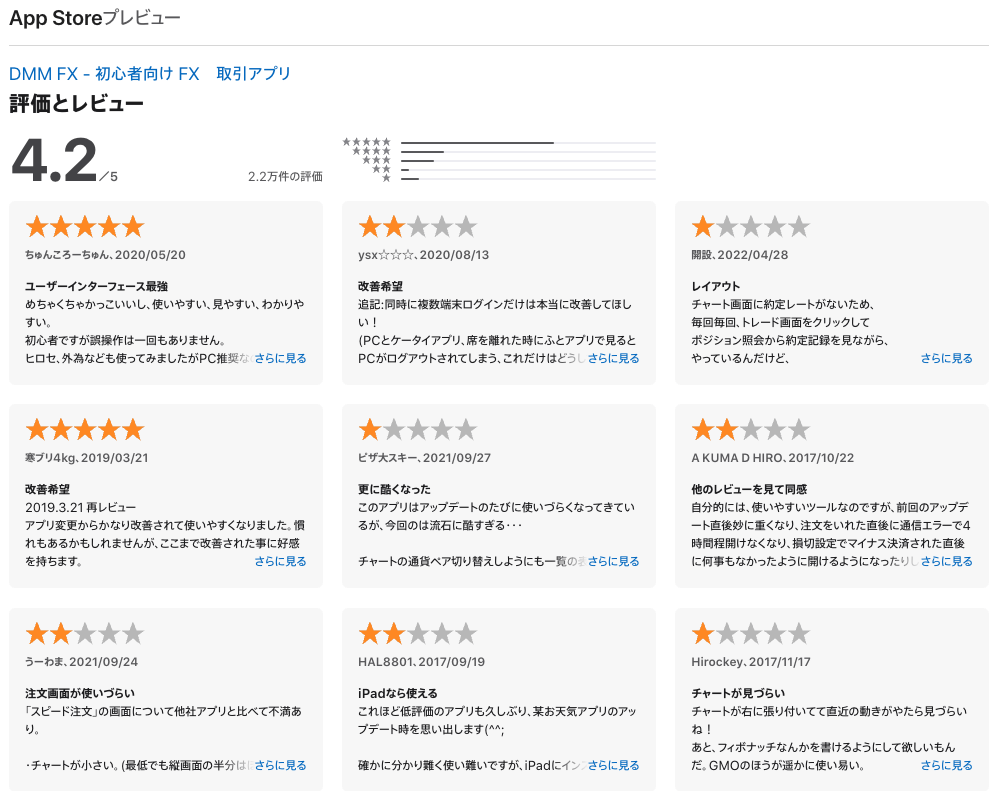Click the 4.2 overall rating score
The height and width of the screenshot is (791, 1005).
pos(55,160)
